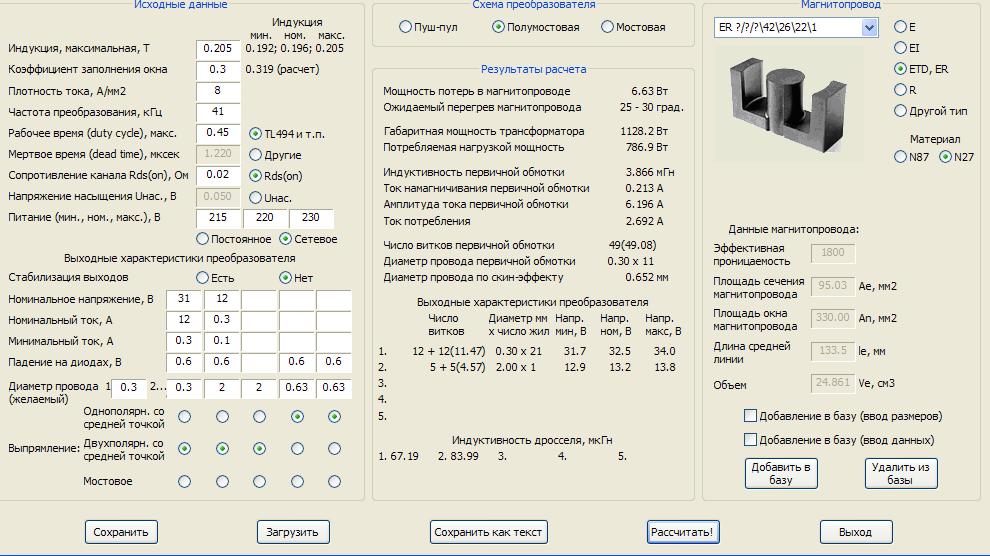
Task: Edit minimum supply voltage field 215
Action: [x=218, y=218]
